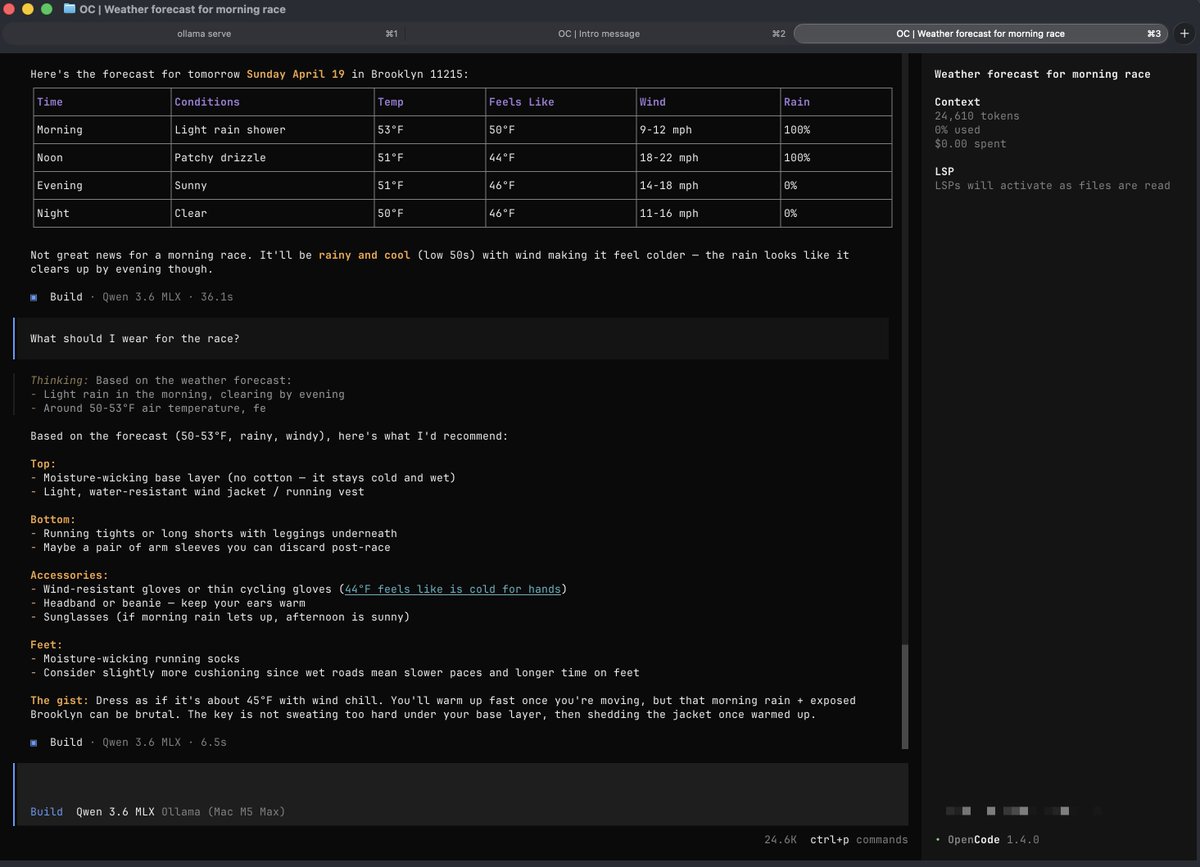This screenshot has width=1200, height=867.
Task: Click the 24.6K token counter in footer
Action: pos(780,839)
